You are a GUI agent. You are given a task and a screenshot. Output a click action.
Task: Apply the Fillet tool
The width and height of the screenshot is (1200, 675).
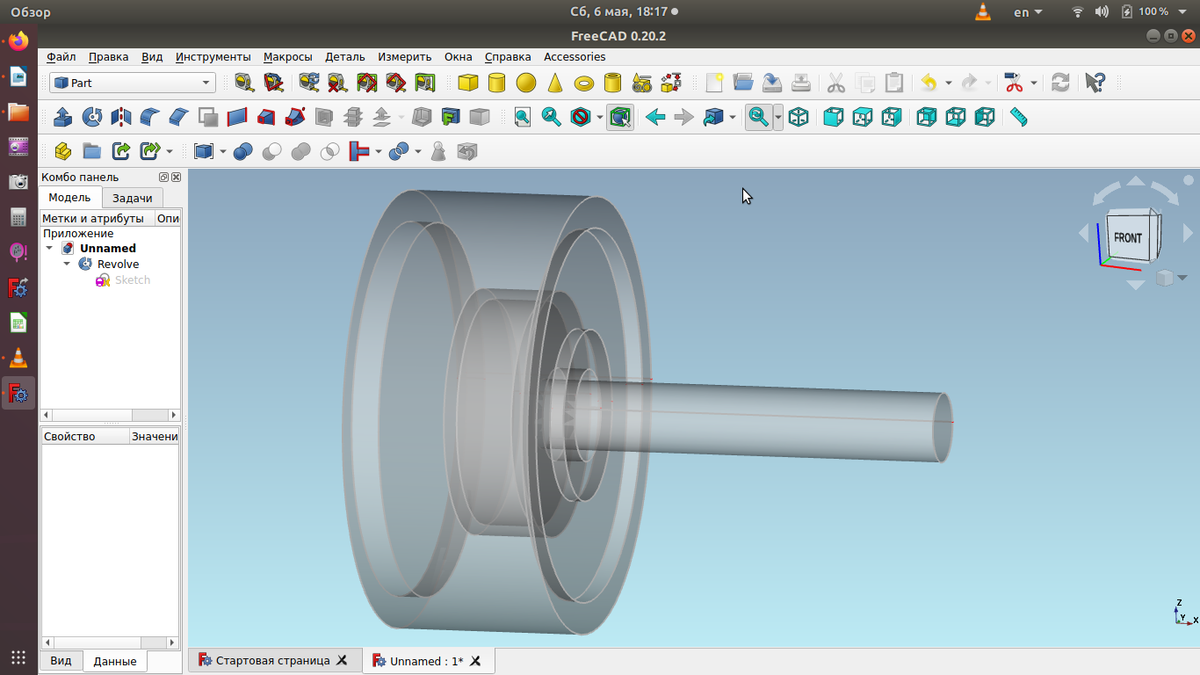150,117
